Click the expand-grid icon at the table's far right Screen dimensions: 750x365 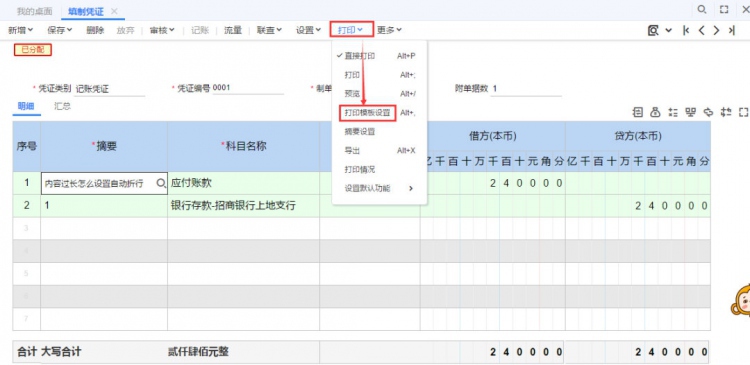[743, 112]
